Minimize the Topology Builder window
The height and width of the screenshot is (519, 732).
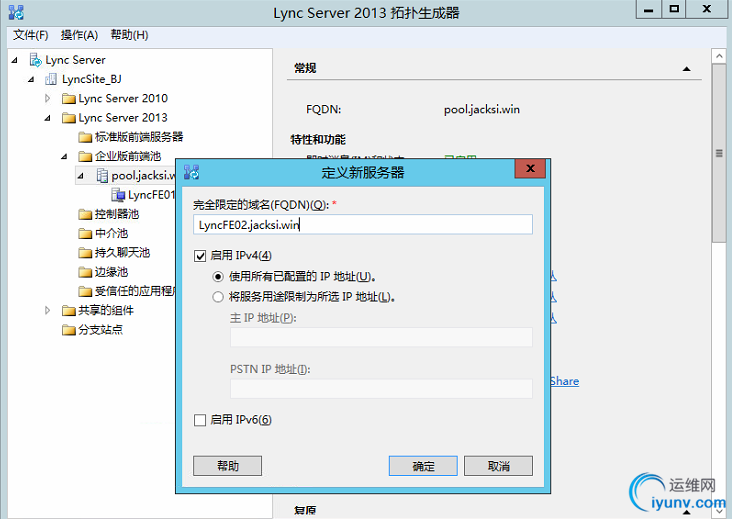tap(649, 9)
